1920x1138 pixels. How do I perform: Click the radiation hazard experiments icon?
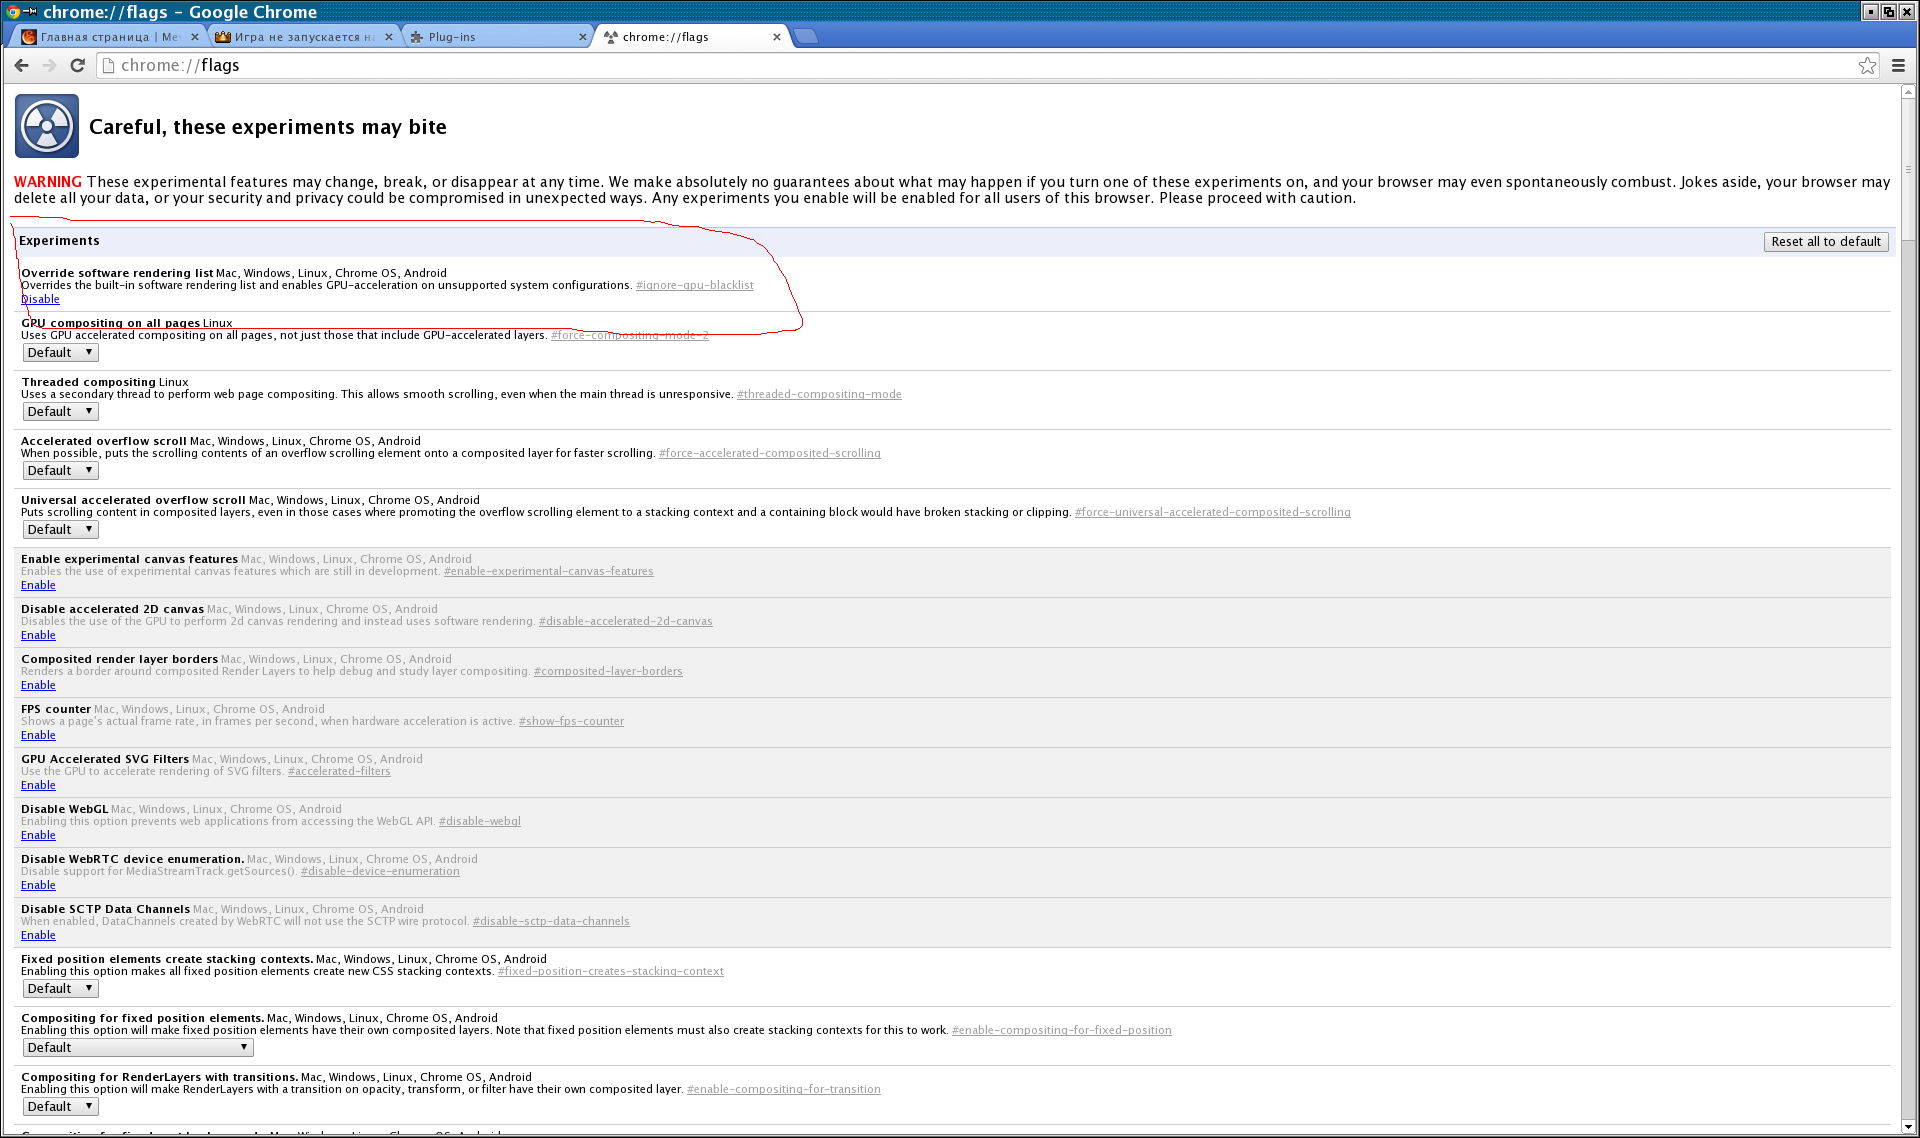[x=47, y=126]
